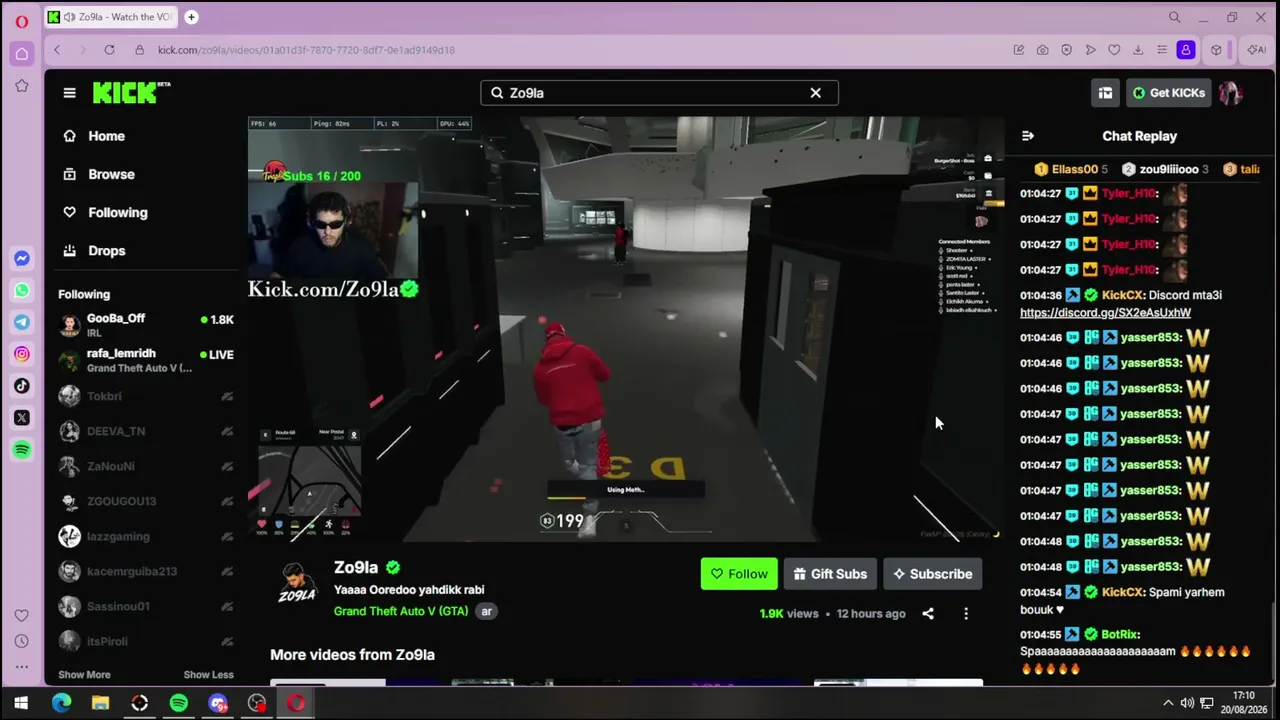Open TikTok in Opera sidebar
1280x720 pixels.
click(21, 386)
